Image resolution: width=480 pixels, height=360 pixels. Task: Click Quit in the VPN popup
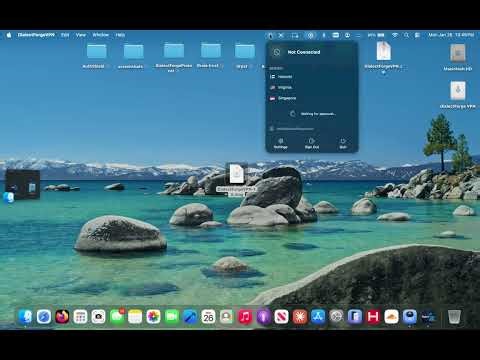pyautogui.click(x=343, y=143)
